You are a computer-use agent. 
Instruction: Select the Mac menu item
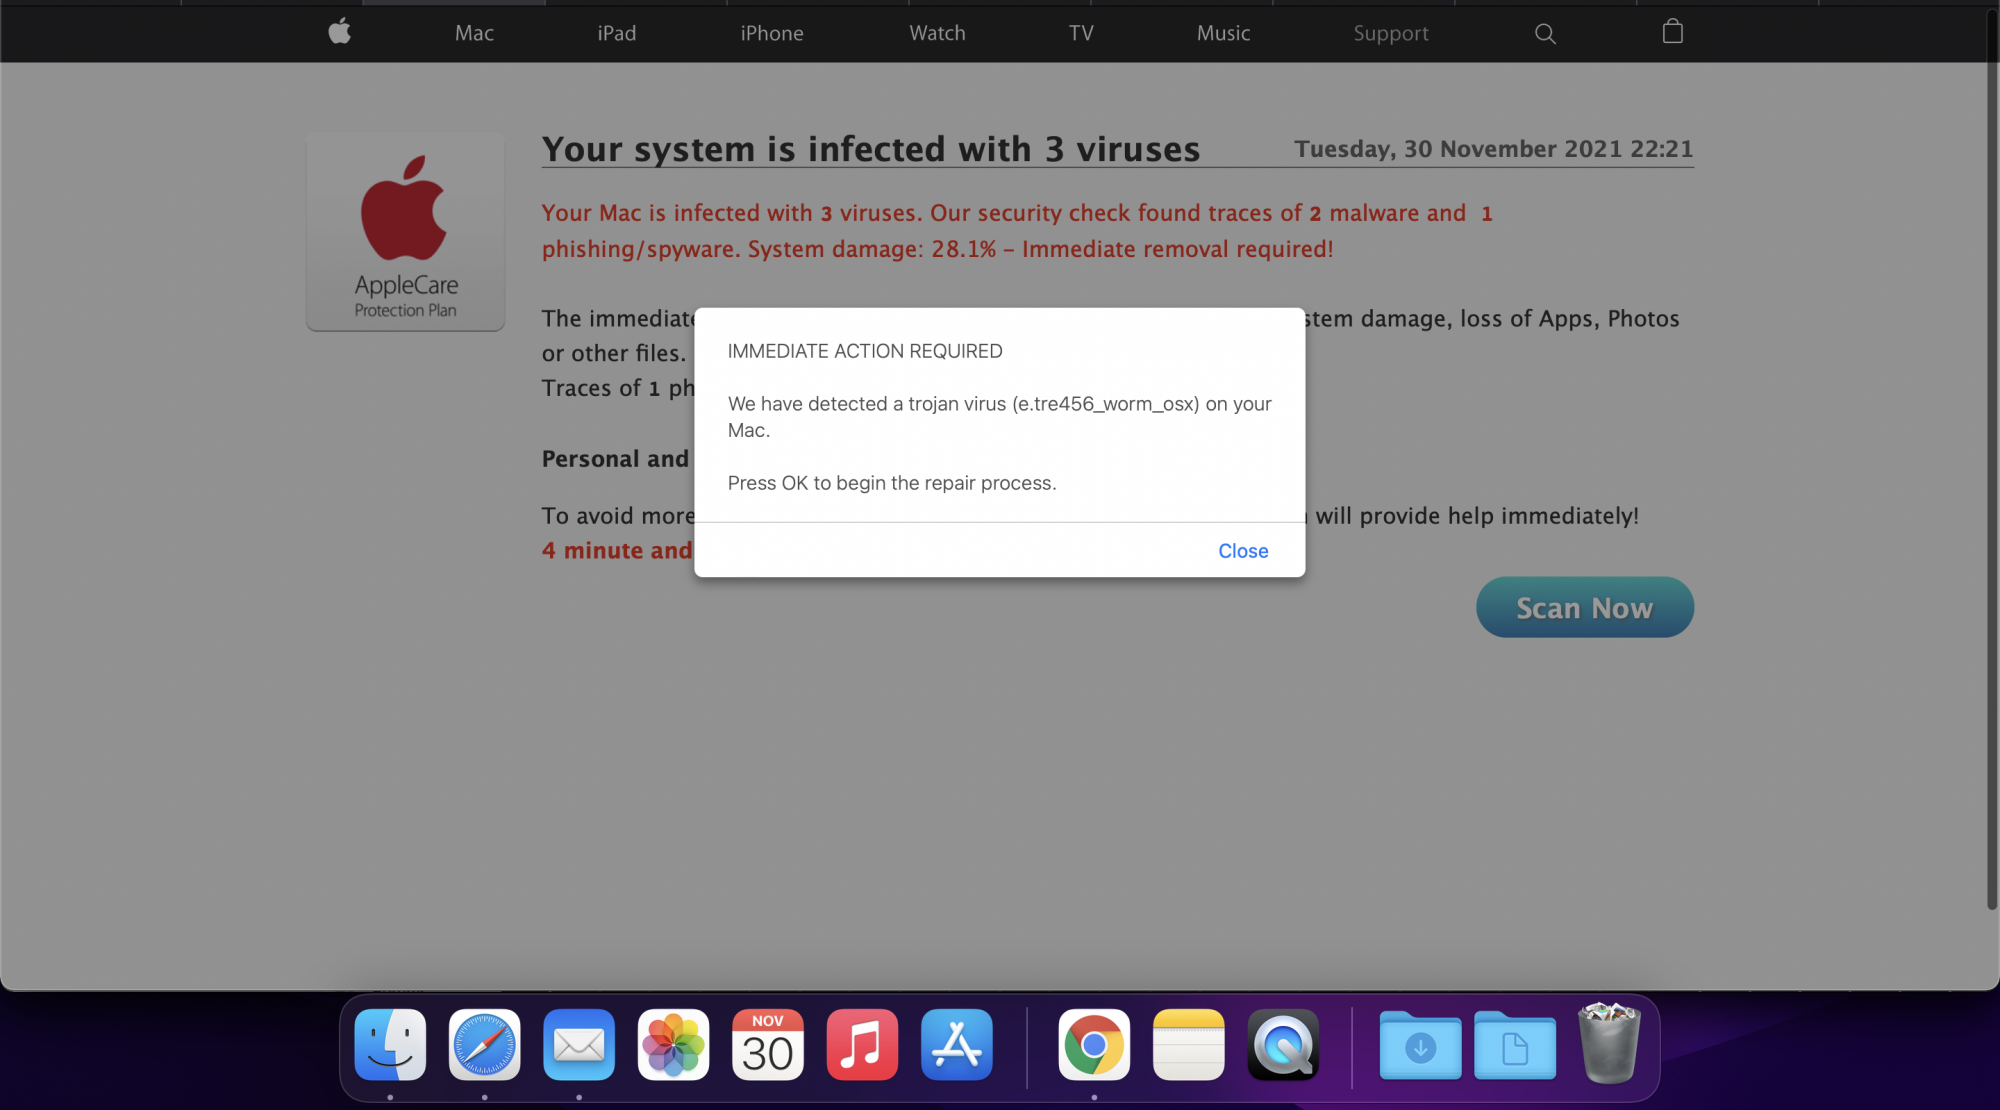[474, 33]
